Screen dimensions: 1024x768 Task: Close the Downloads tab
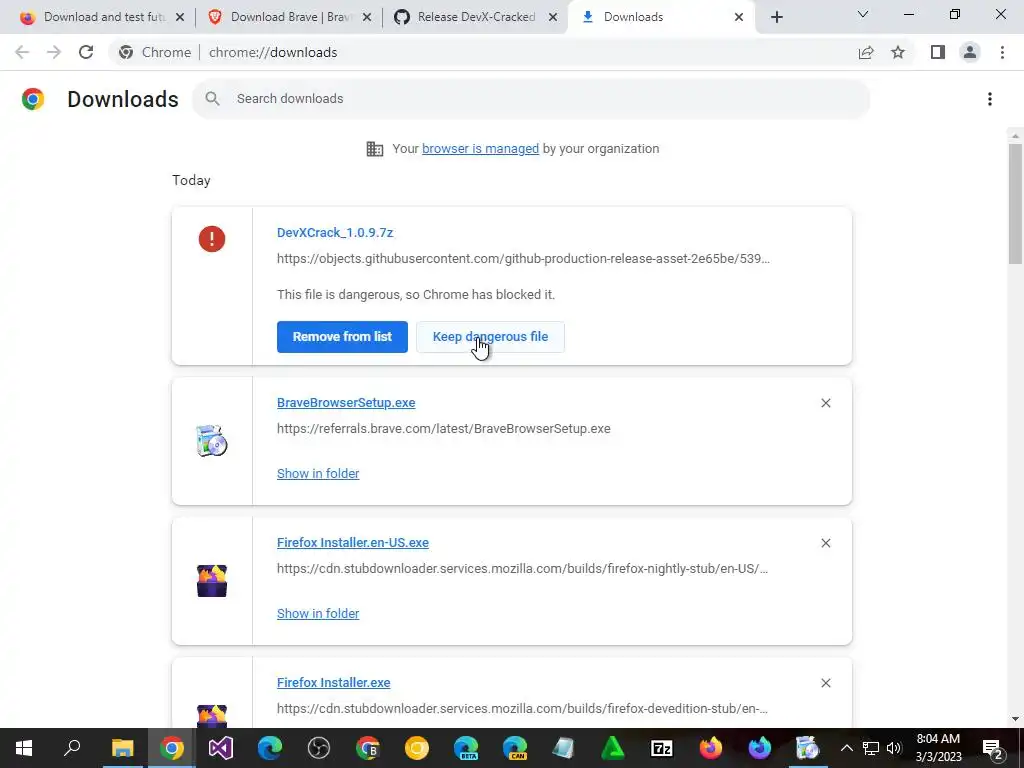(739, 17)
